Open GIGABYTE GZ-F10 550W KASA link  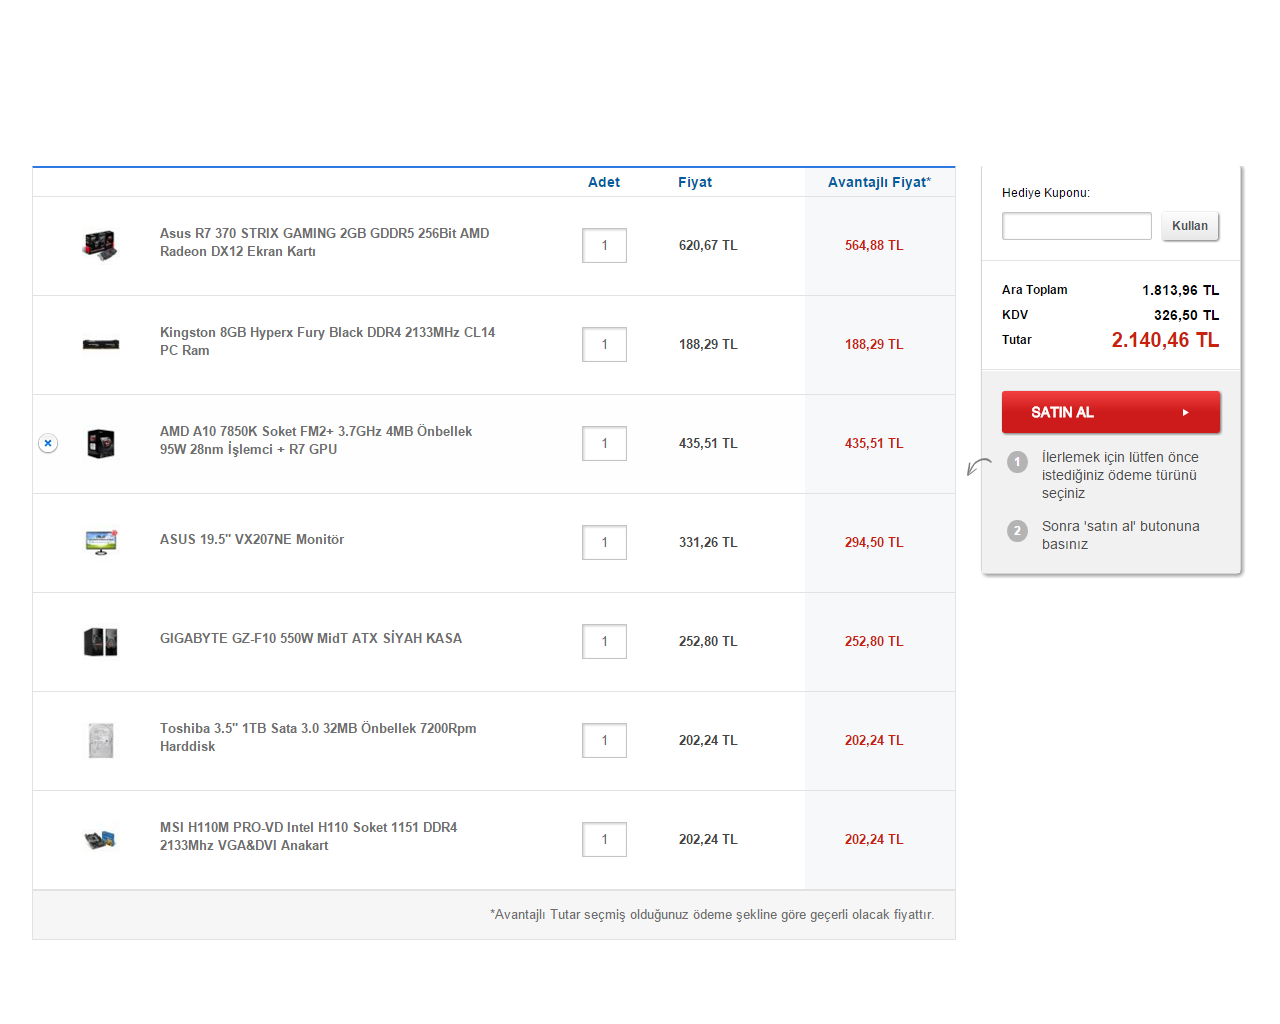coord(311,638)
